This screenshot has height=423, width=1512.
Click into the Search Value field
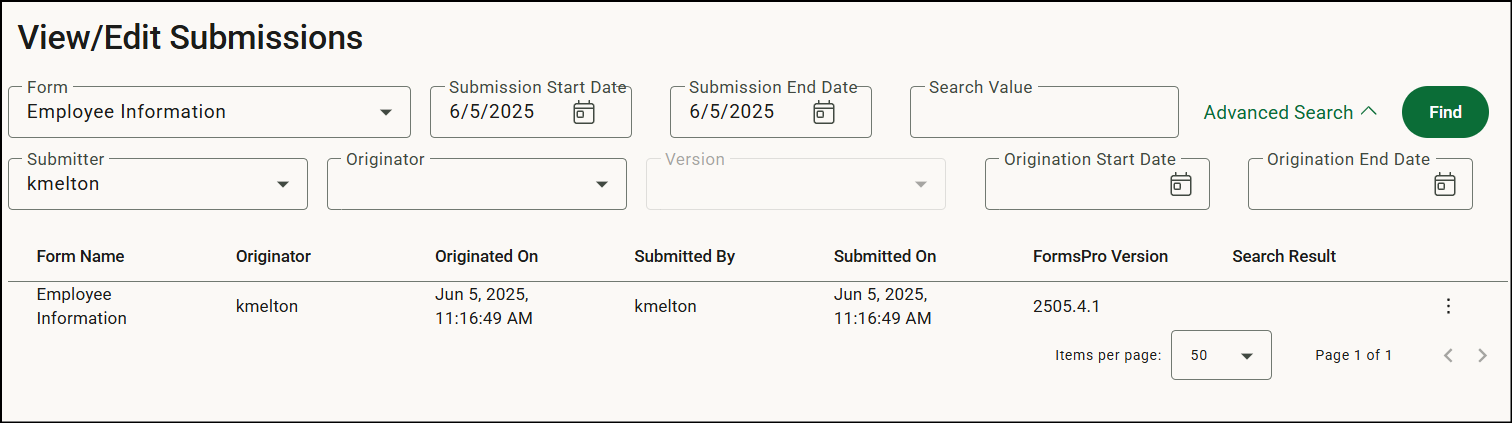coord(1044,112)
